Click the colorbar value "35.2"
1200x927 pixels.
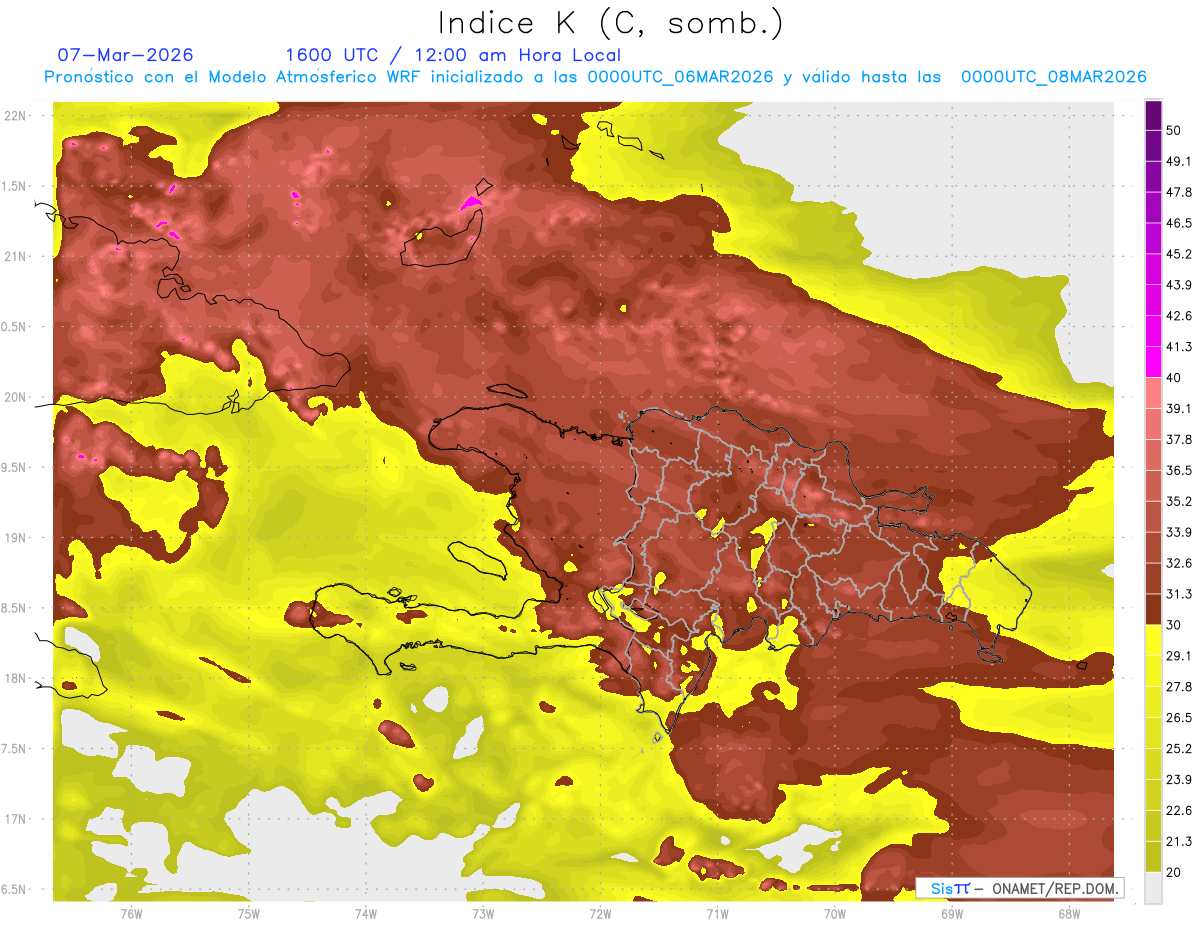pos(1179,501)
